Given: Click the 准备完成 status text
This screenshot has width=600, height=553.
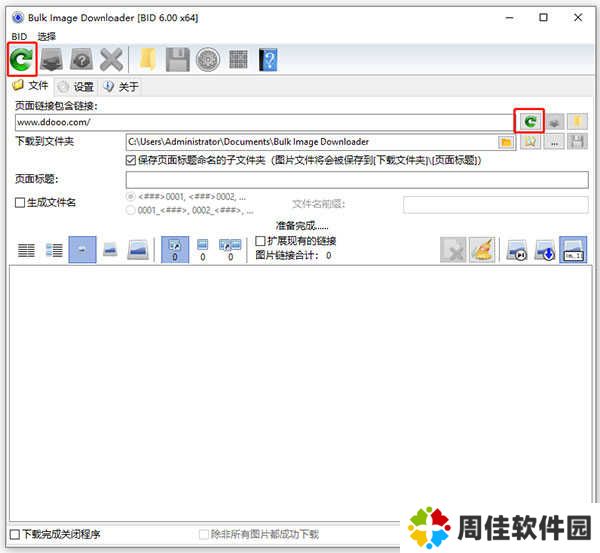Looking at the screenshot, I should coord(302,226).
